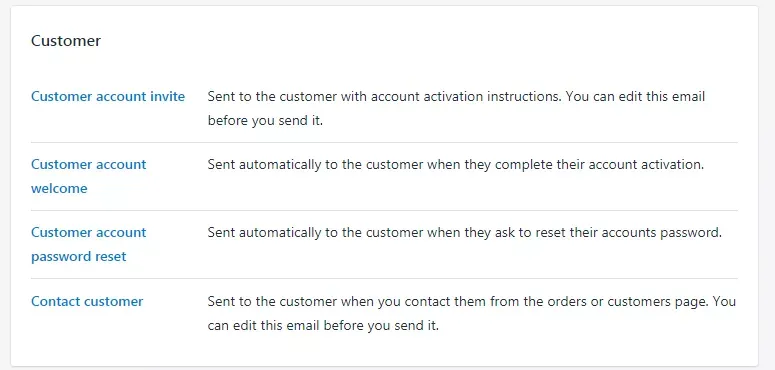Click "Sent automatically" in the welcome row description

tap(264, 164)
